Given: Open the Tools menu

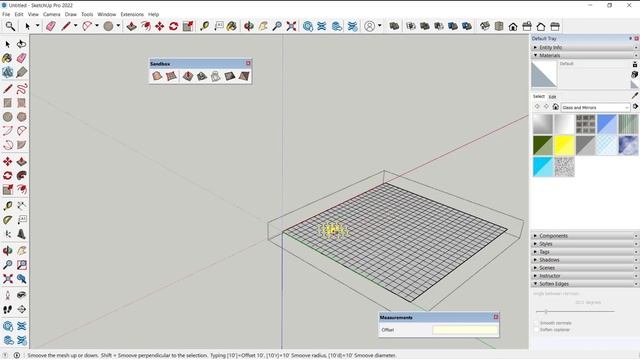Looking at the screenshot, I should point(87,14).
